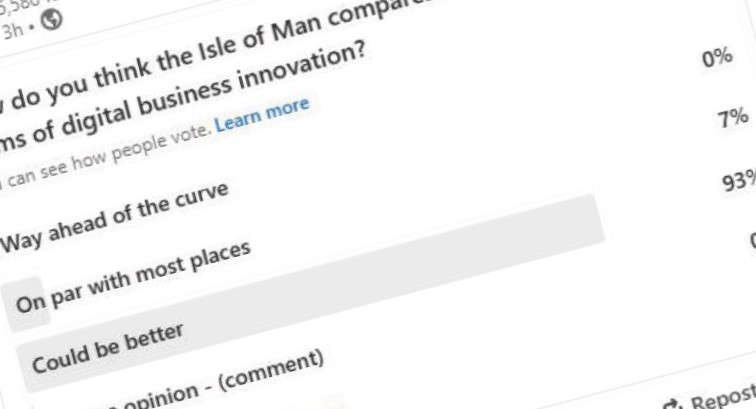This screenshot has width=756, height=409.
Task: Click the 3h post timestamp
Action: click(12, 31)
